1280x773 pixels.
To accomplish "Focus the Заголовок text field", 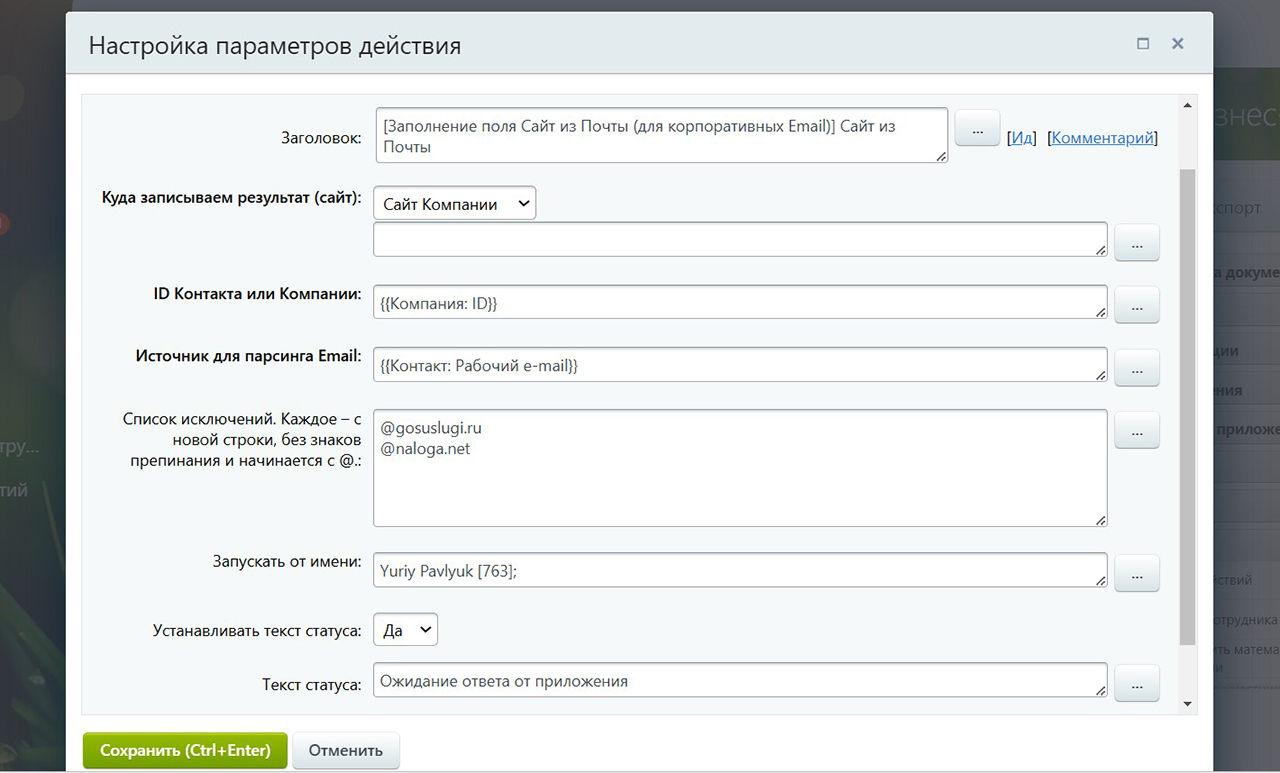I will [660, 135].
